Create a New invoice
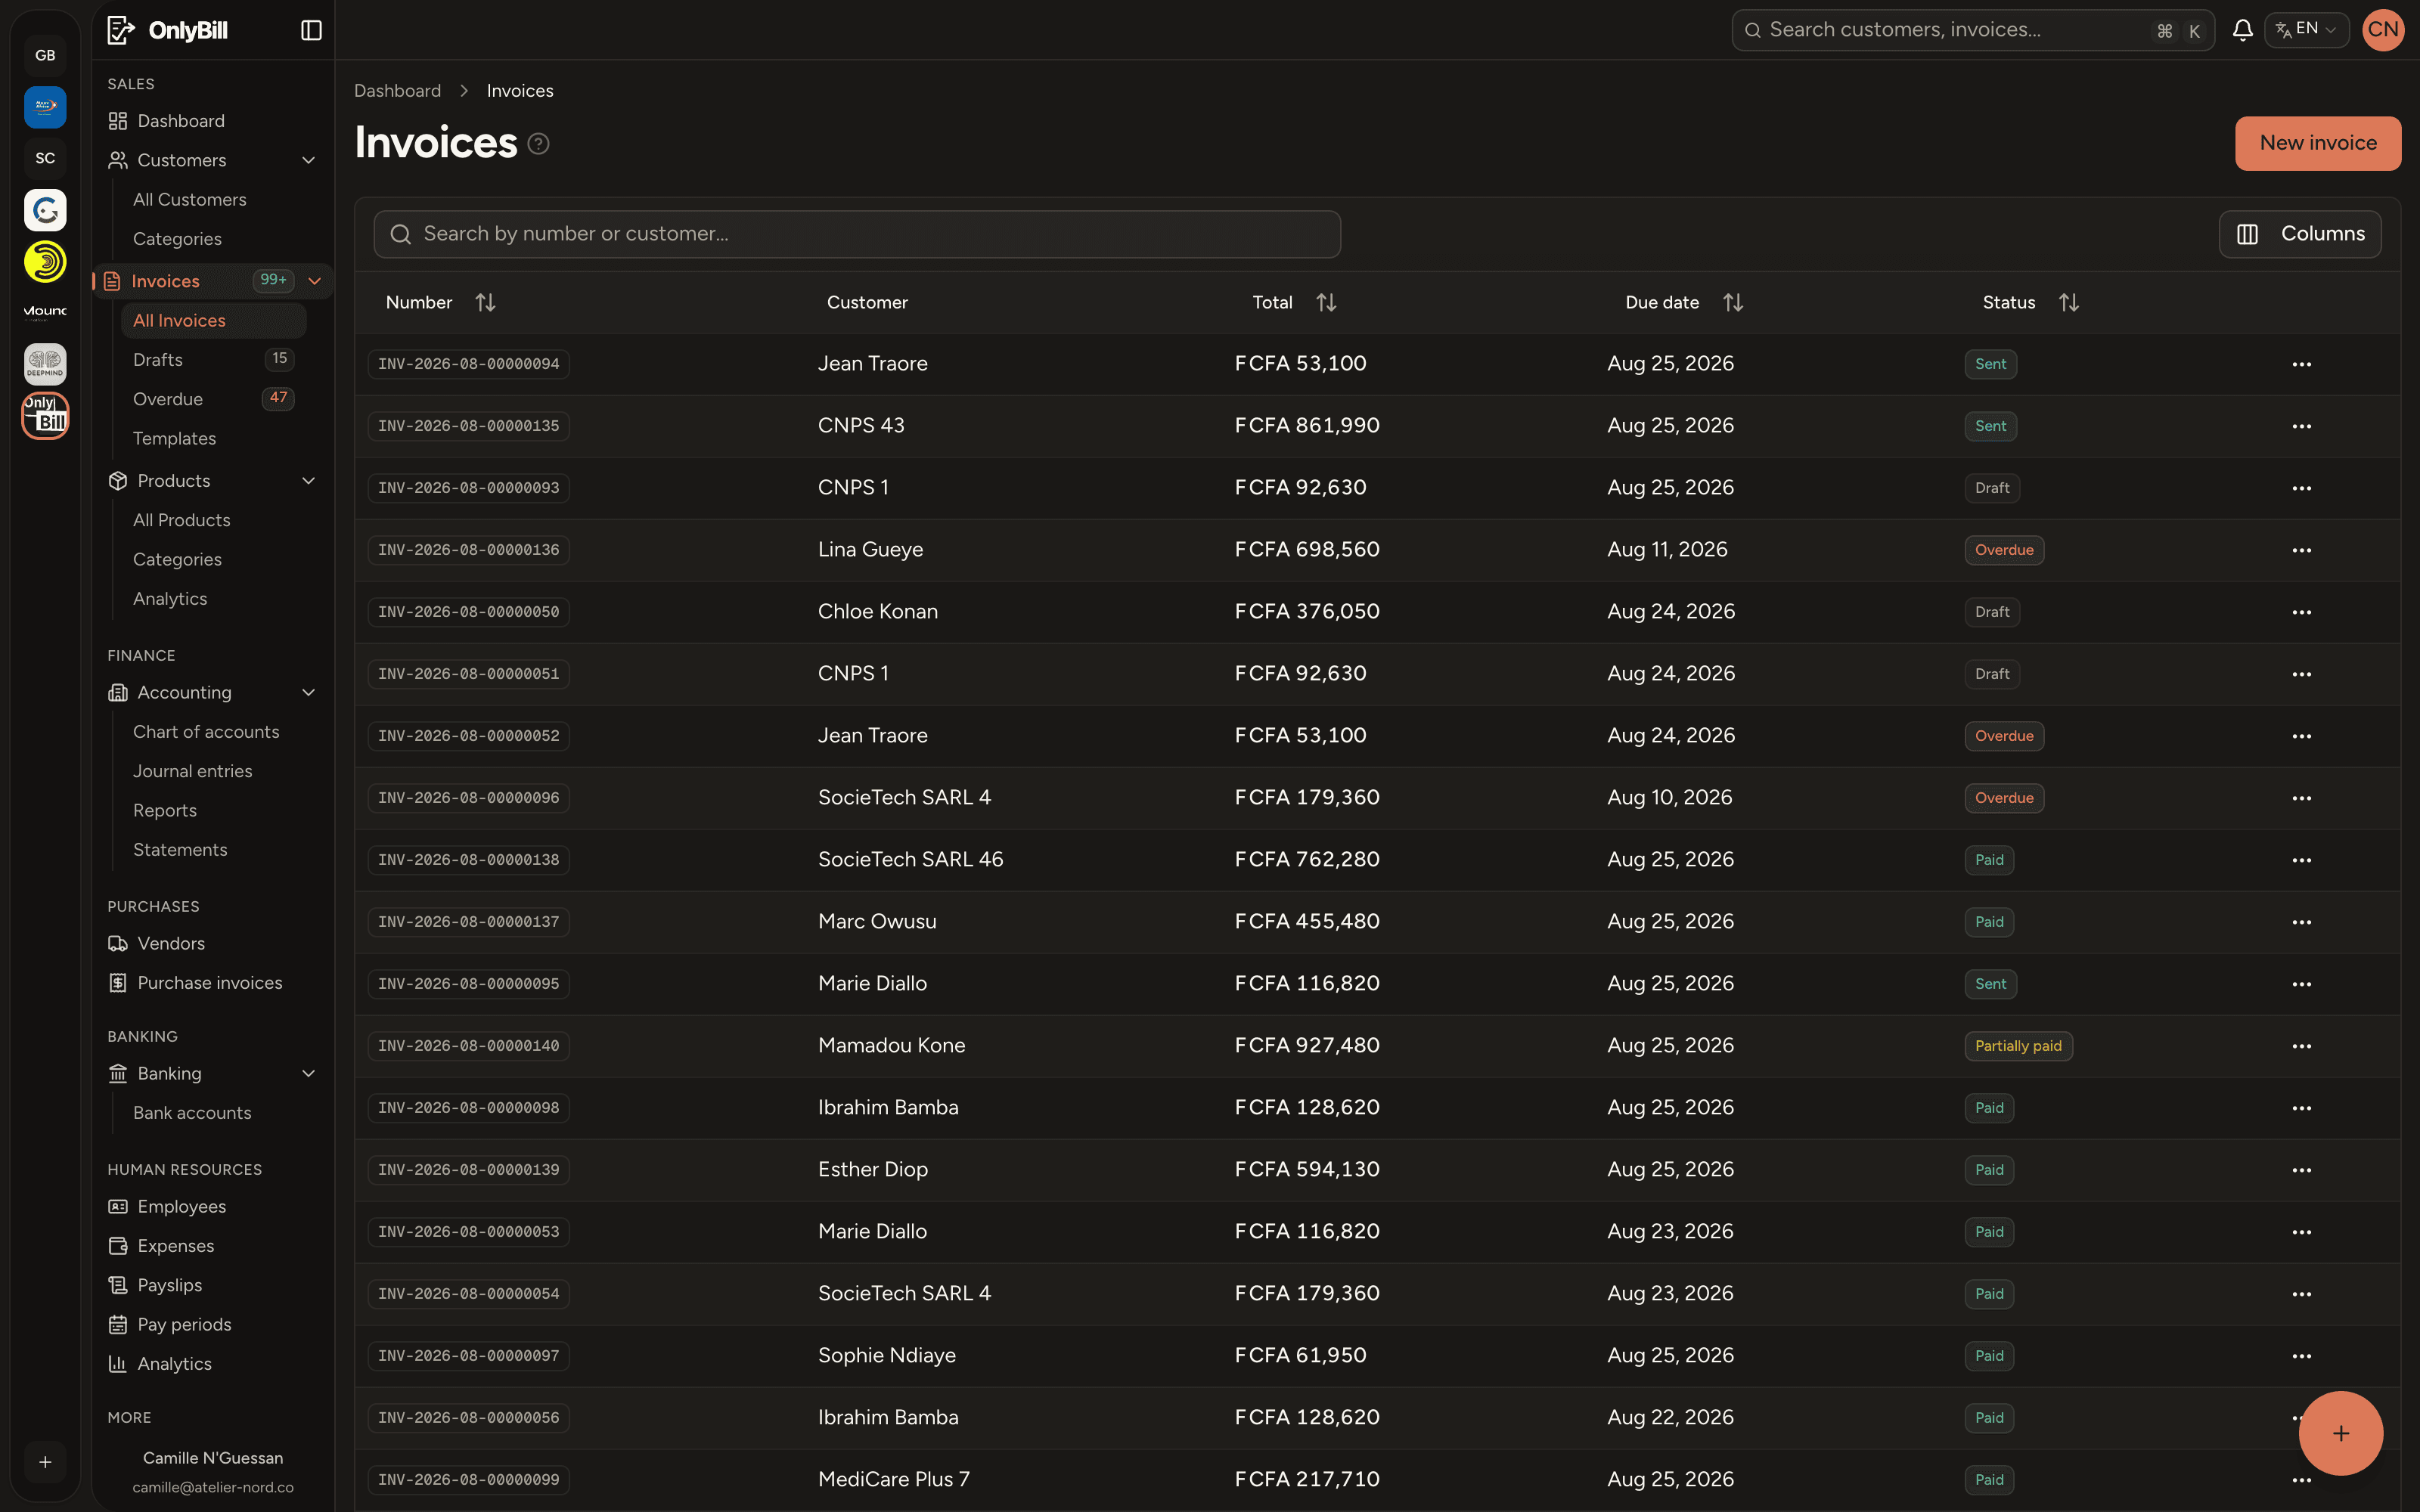The image size is (2420, 1512). click(2317, 143)
